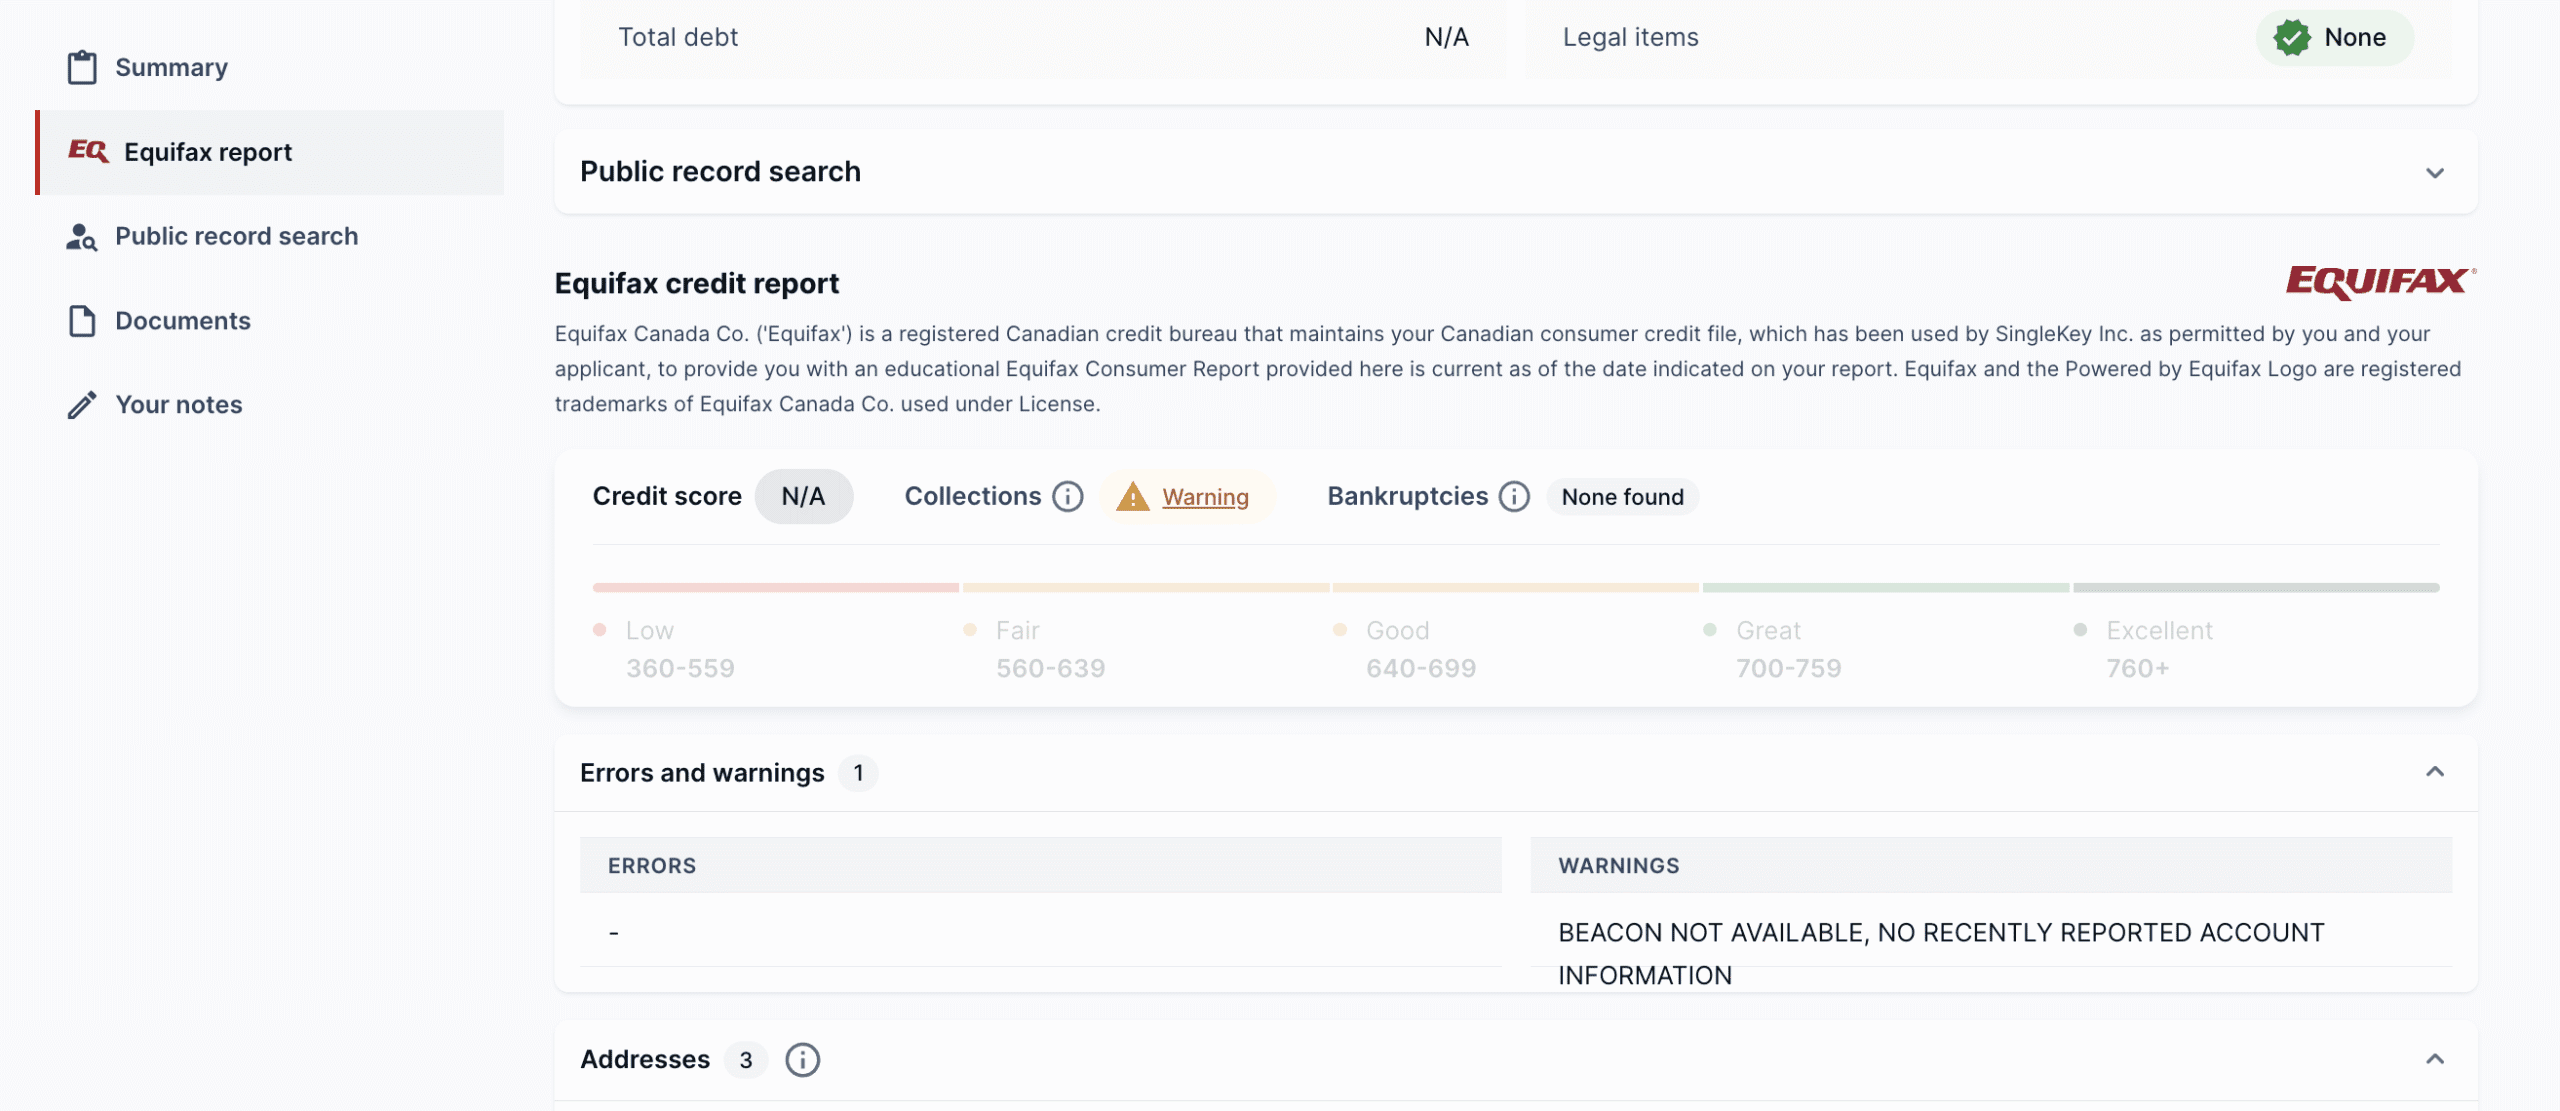Open the Collections info icon
2560x1111 pixels.
point(1068,497)
